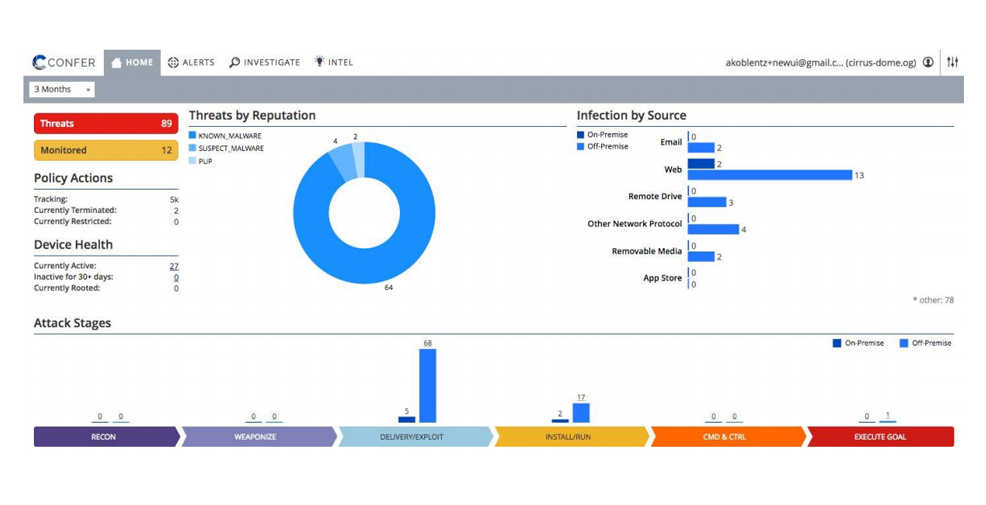Click the Investigate magnifier icon
Viewport: 986px width, 505px height.
coord(235,62)
